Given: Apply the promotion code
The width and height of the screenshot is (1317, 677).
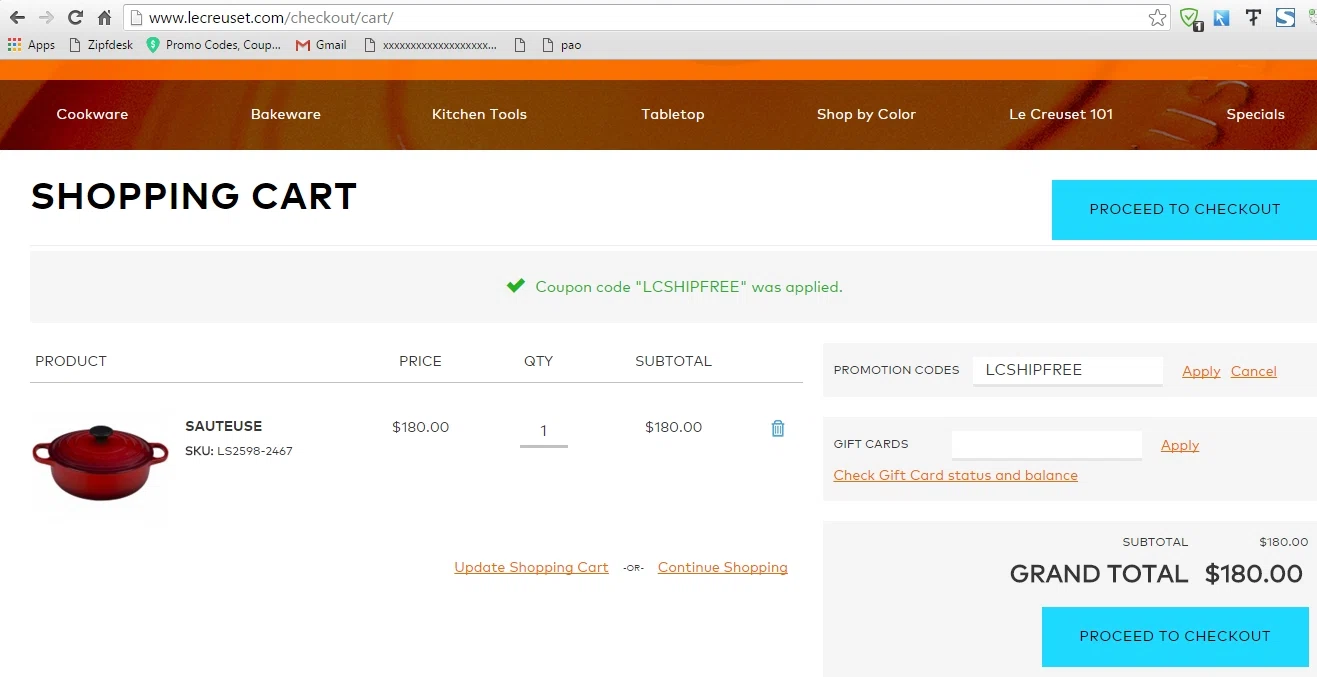Looking at the screenshot, I should click(1201, 371).
